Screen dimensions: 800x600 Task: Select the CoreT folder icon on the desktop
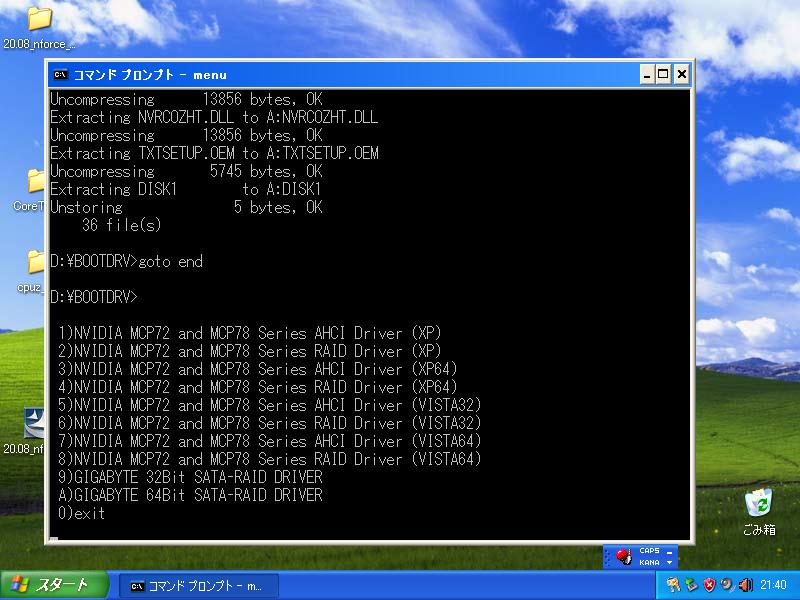pyautogui.click(x=36, y=181)
